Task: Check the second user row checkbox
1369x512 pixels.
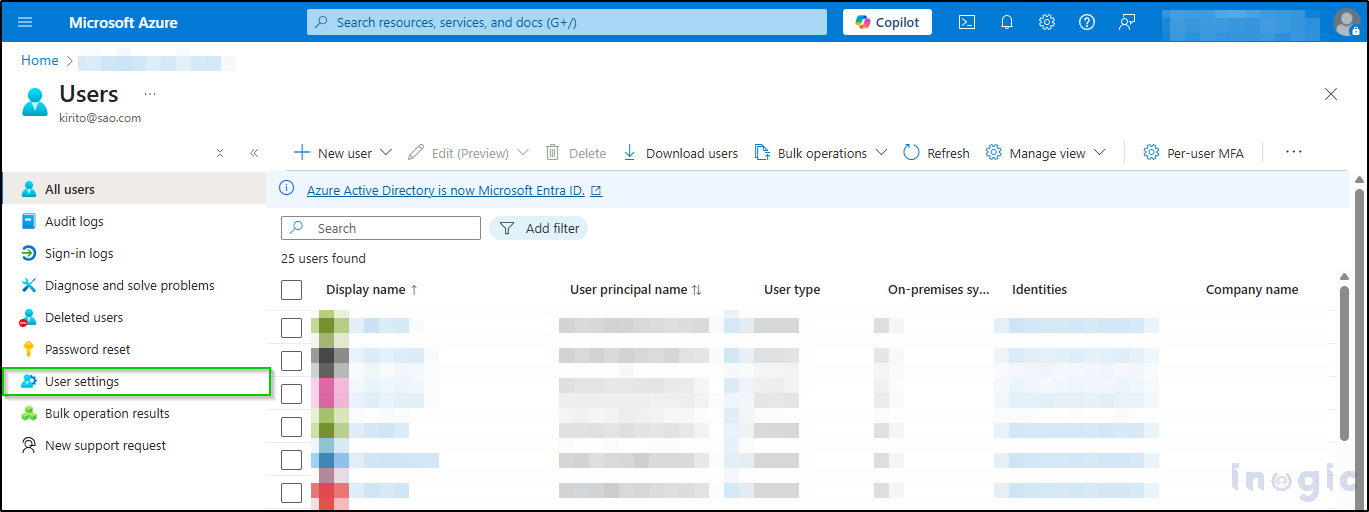Action: 292,361
